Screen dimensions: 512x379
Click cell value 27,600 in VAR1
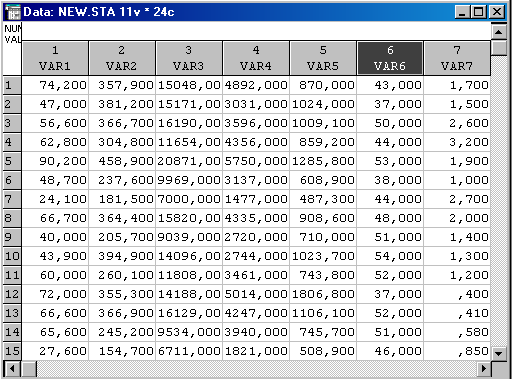[x=55, y=351]
